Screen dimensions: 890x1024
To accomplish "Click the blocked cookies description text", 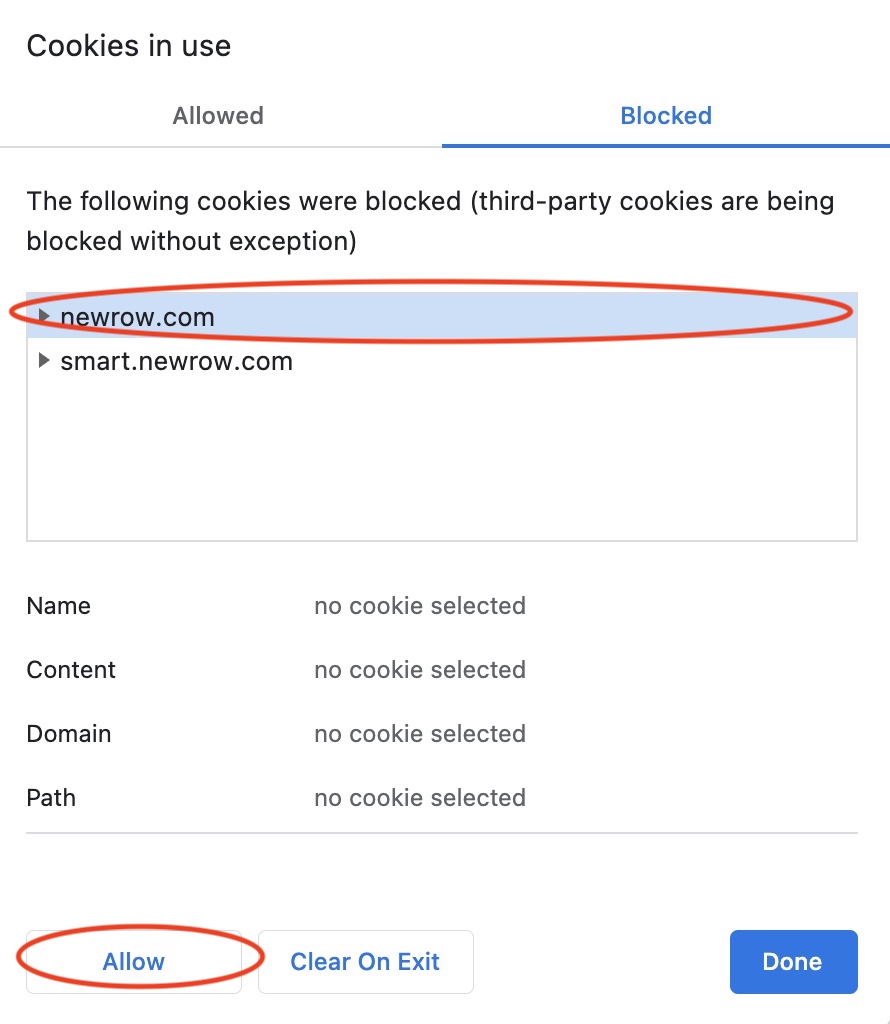I will coord(430,221).
